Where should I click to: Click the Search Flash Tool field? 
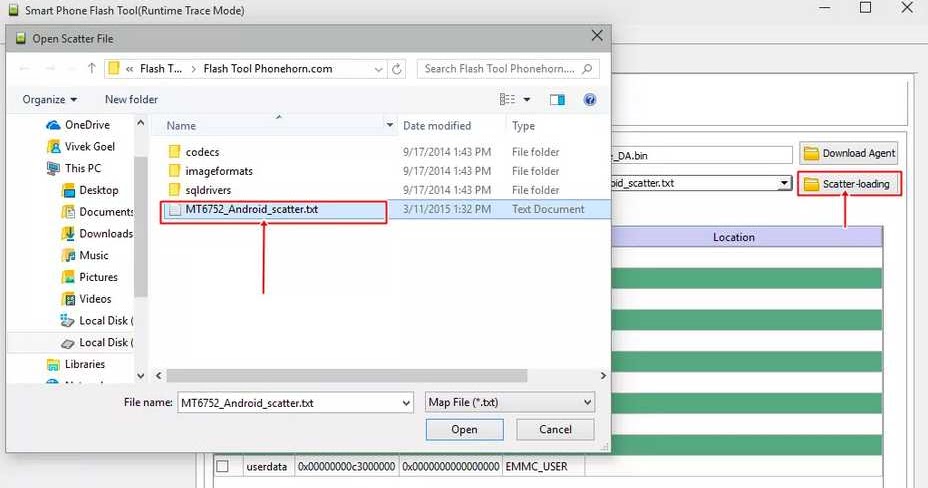point(499,69)
